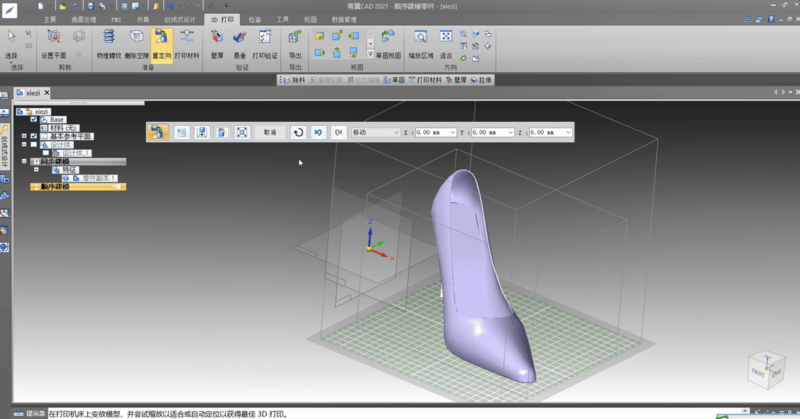Enable the 设计体 checkbox in tree
This screenshot has height=419, width=800.
point(34,144)
